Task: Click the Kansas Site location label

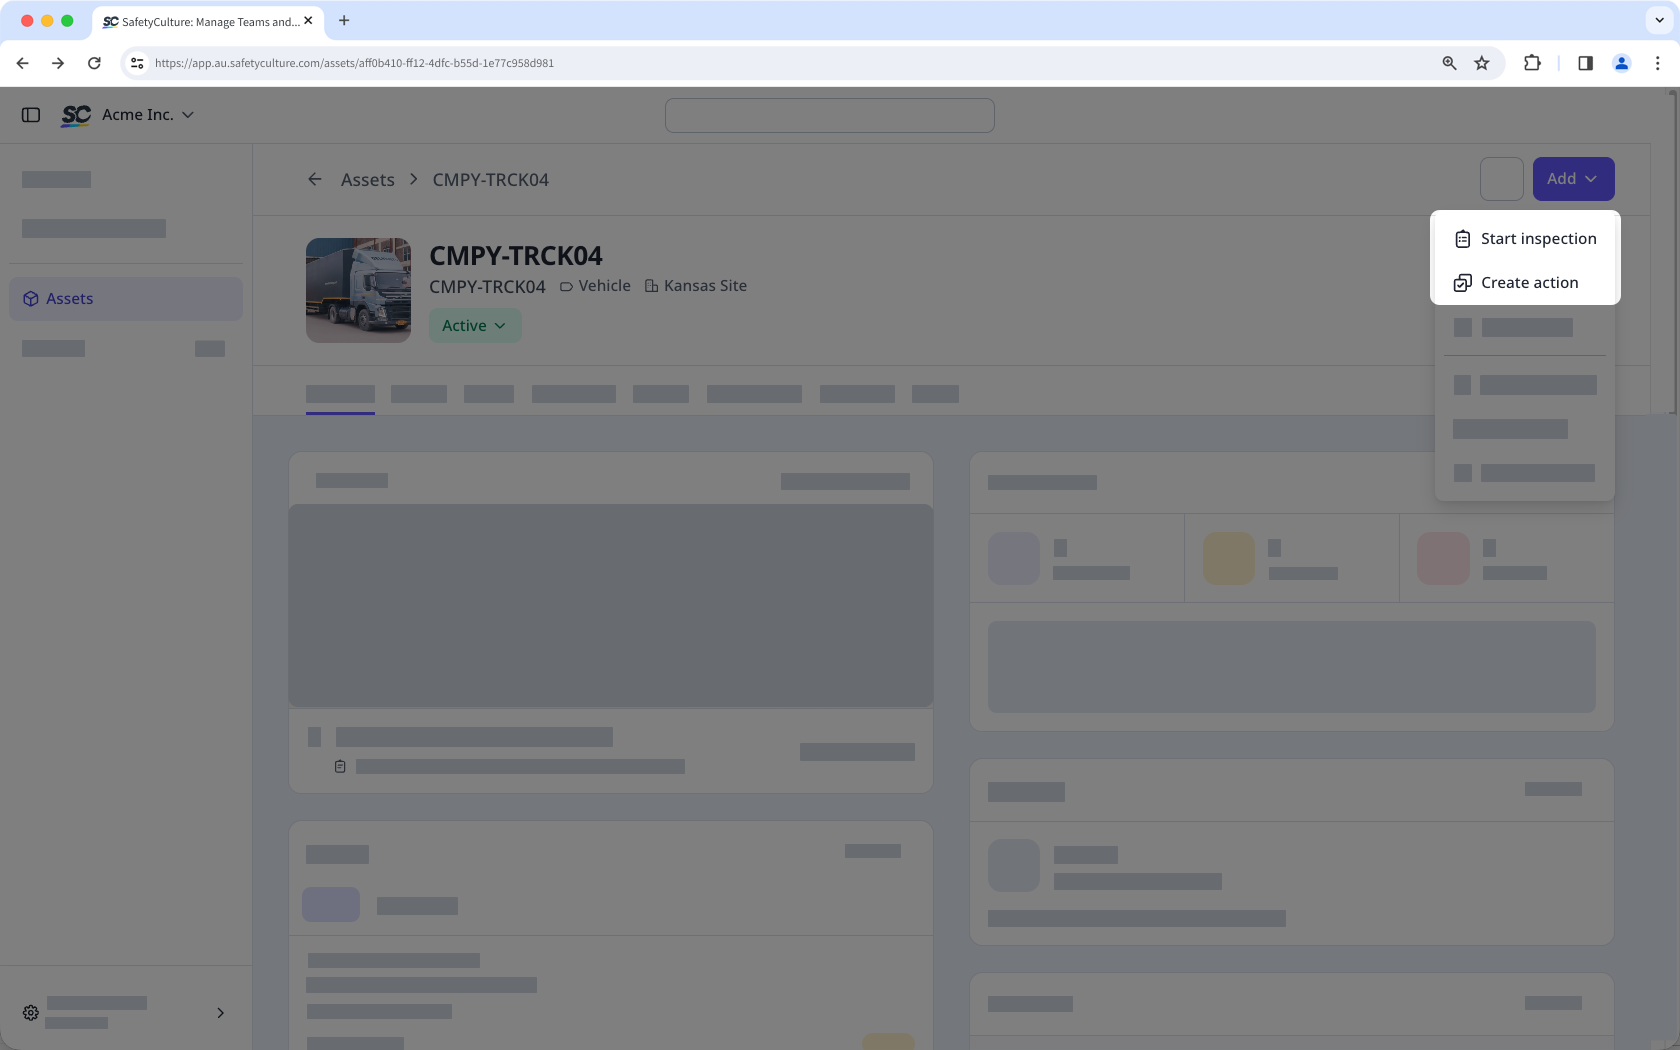Action: click(696, 286)
